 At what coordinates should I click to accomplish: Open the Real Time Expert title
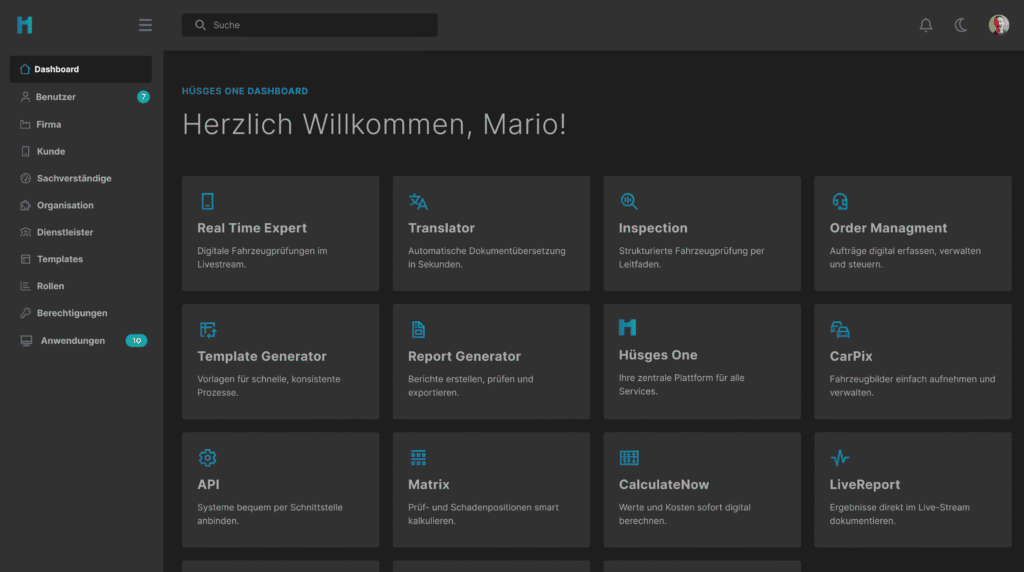[x=252, y=228]
